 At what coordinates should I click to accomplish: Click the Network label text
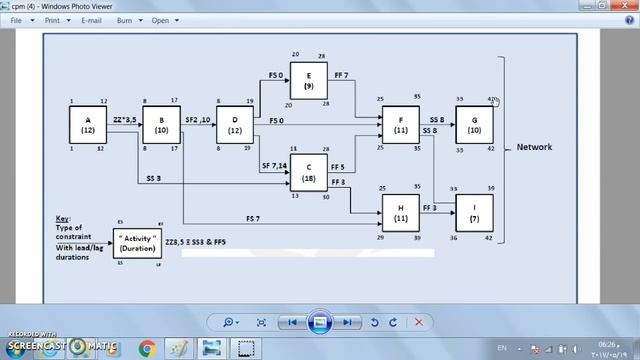[x=534, y=147]
